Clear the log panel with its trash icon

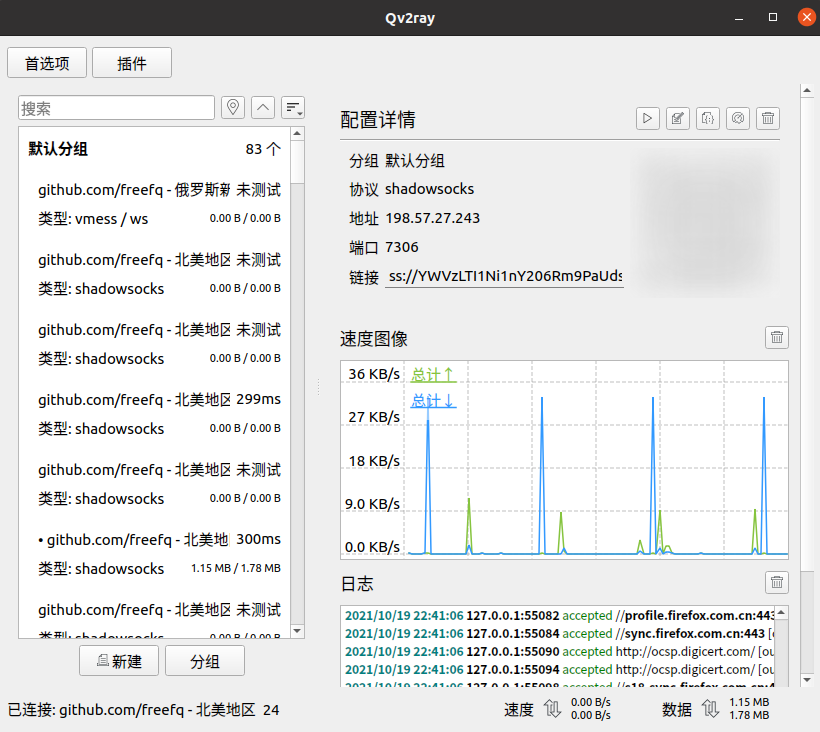776,582
